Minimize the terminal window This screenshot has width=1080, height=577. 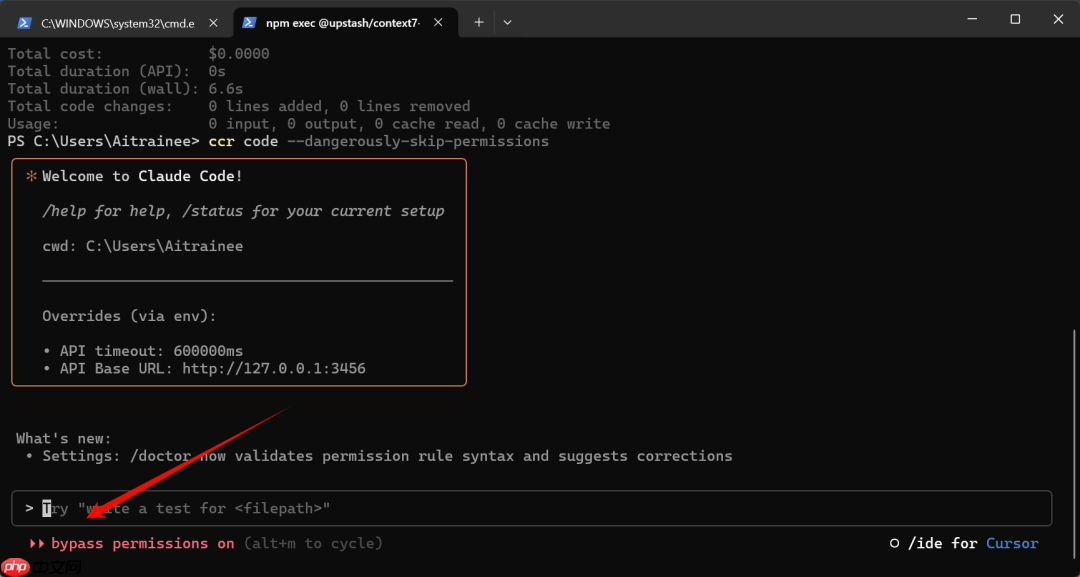click(x=971, y=19)
